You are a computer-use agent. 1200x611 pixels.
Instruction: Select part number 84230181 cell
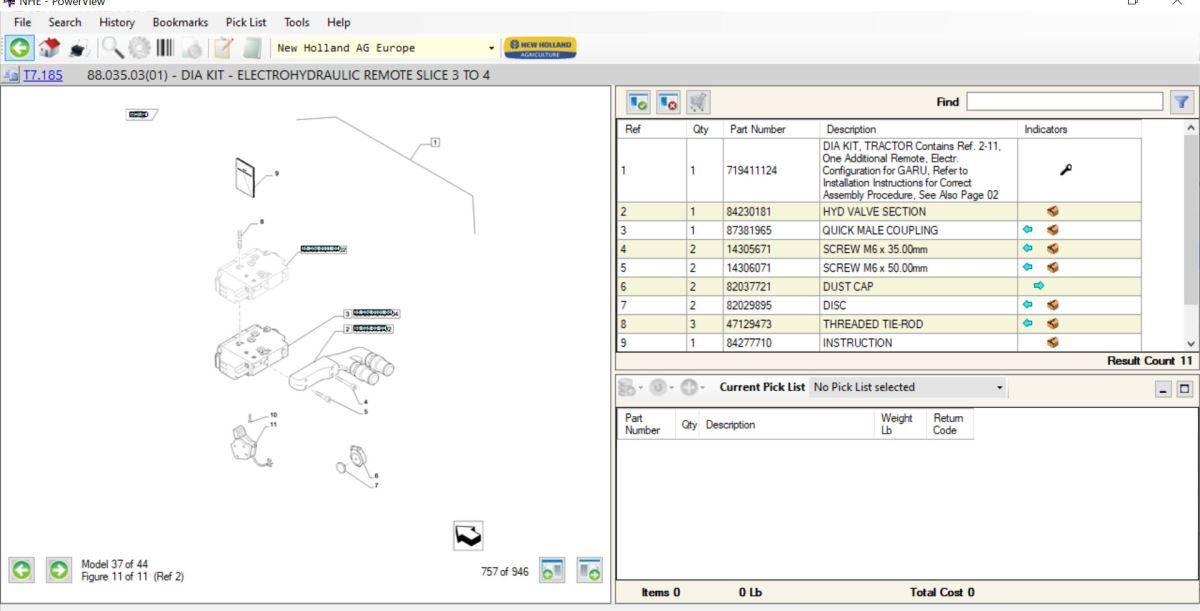pos(772,212)
